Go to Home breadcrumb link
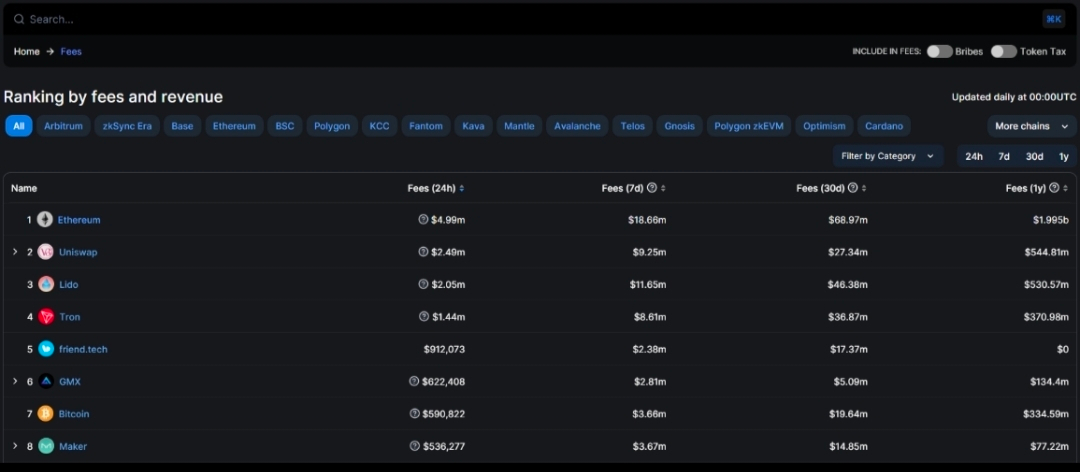1080x472 pixels. coord(27,51)
